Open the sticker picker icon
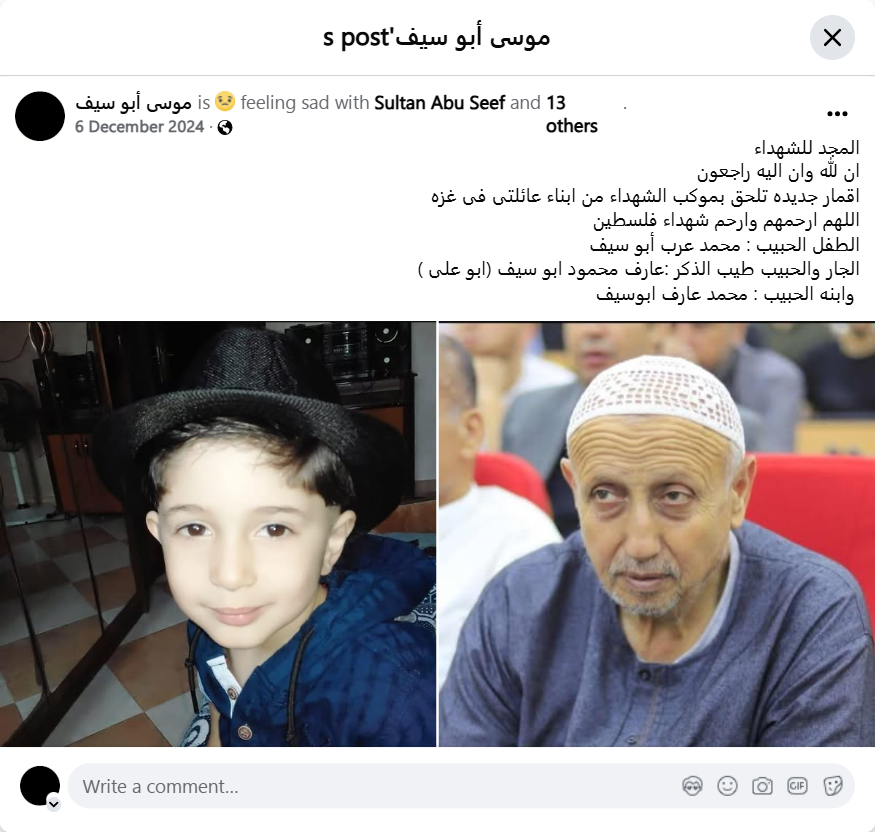875x832 pixels. click(832, 786)
